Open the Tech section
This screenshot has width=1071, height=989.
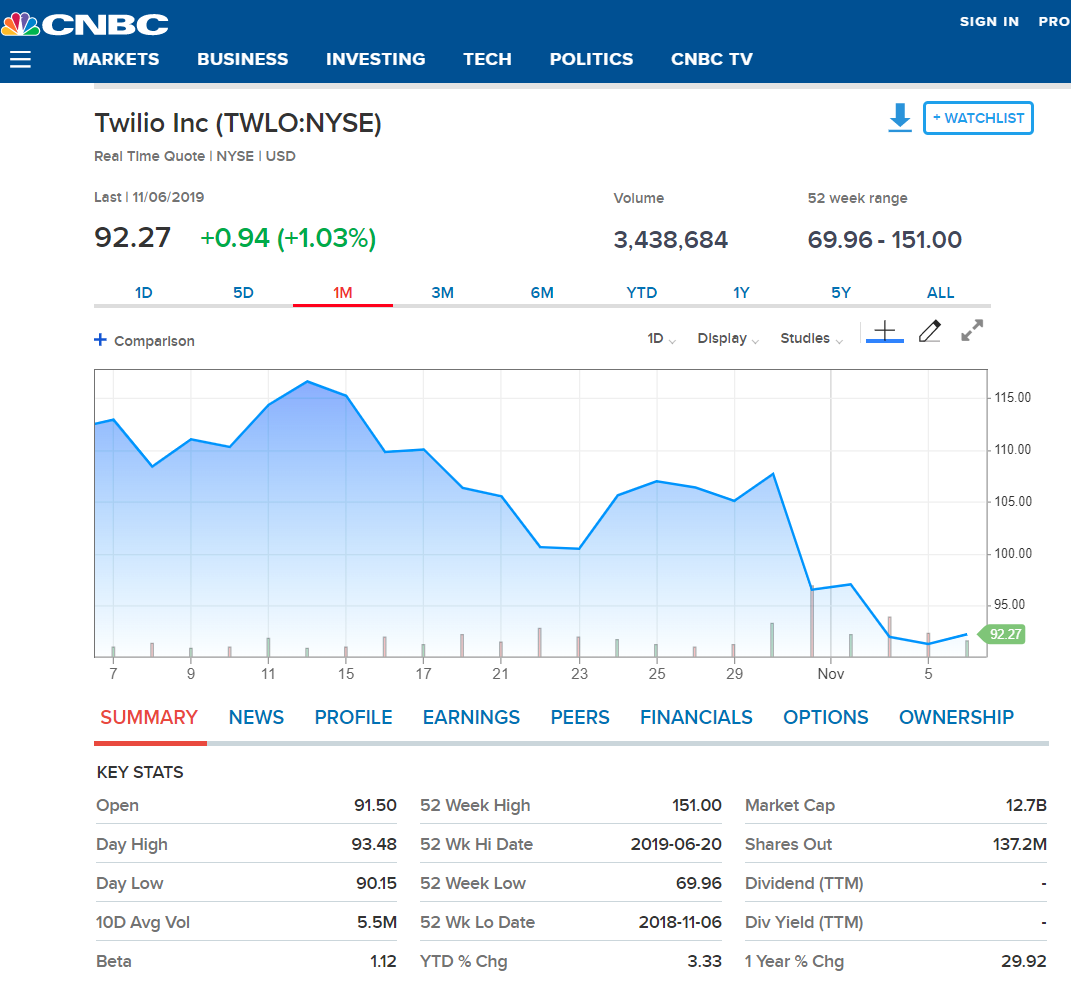pyautogui.click(x=488, y=59)
